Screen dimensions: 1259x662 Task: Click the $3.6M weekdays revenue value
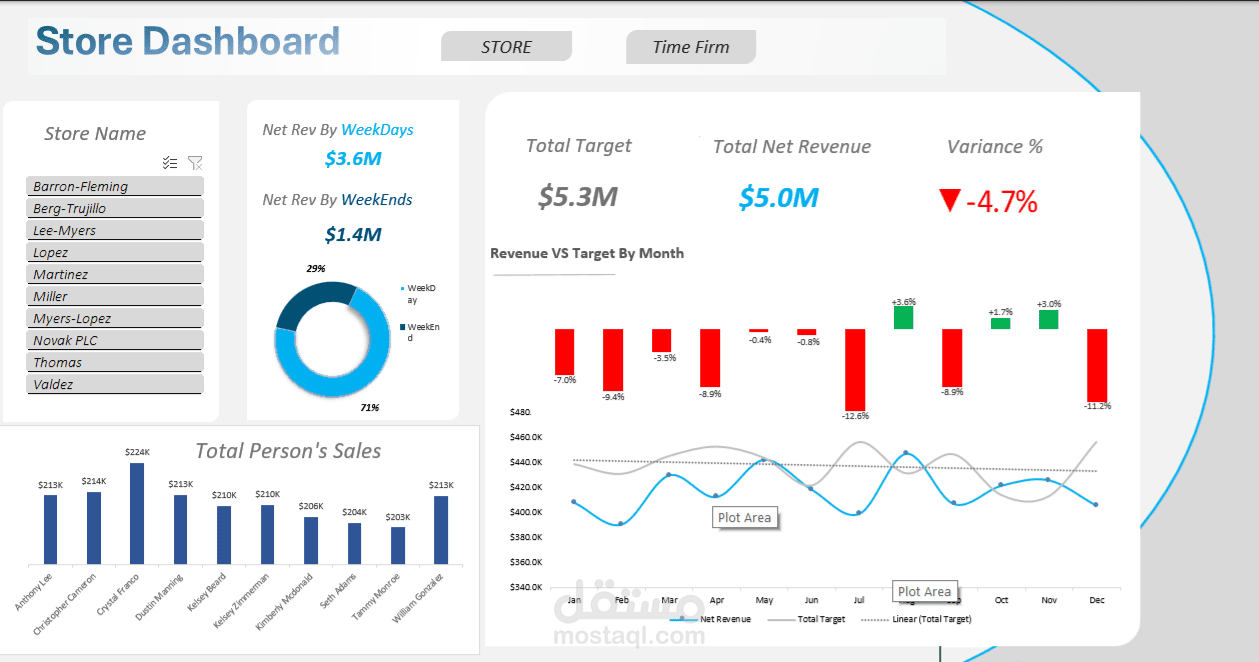click(353, 158)
